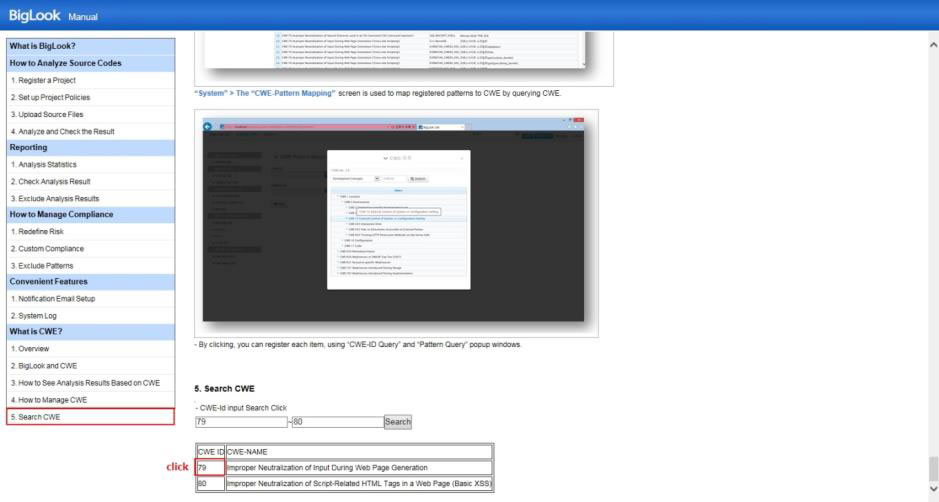Viewport: 939px width, 502px height.
Task: Open '3. How to See Analysis Results Based on CWE'
Action: coord(90,383)
